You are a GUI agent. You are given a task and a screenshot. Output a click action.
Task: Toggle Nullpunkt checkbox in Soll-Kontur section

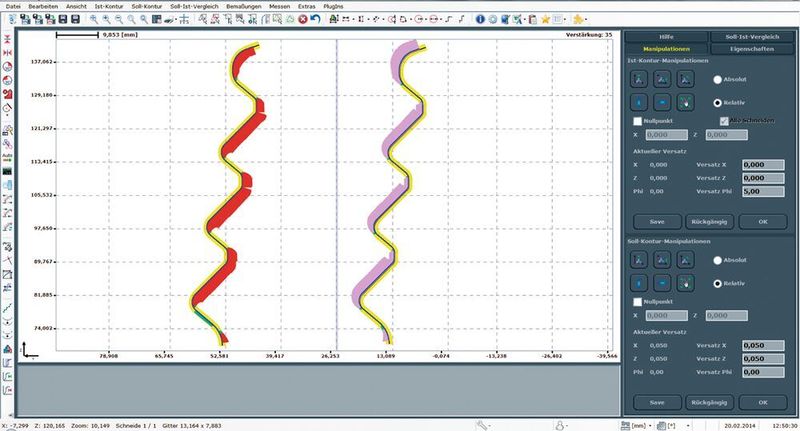pos(637,302)
